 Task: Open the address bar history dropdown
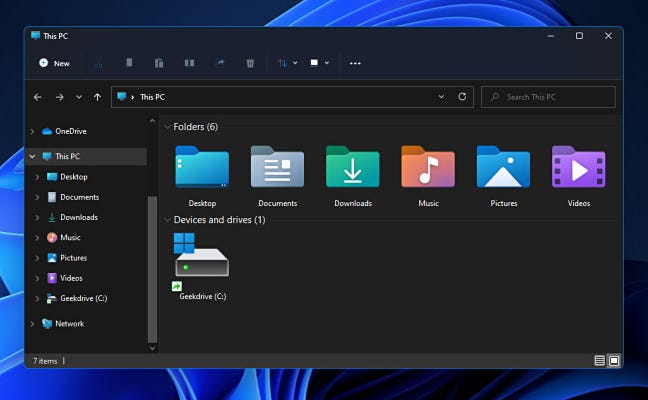pyautogui.click(x=441, y=97)
